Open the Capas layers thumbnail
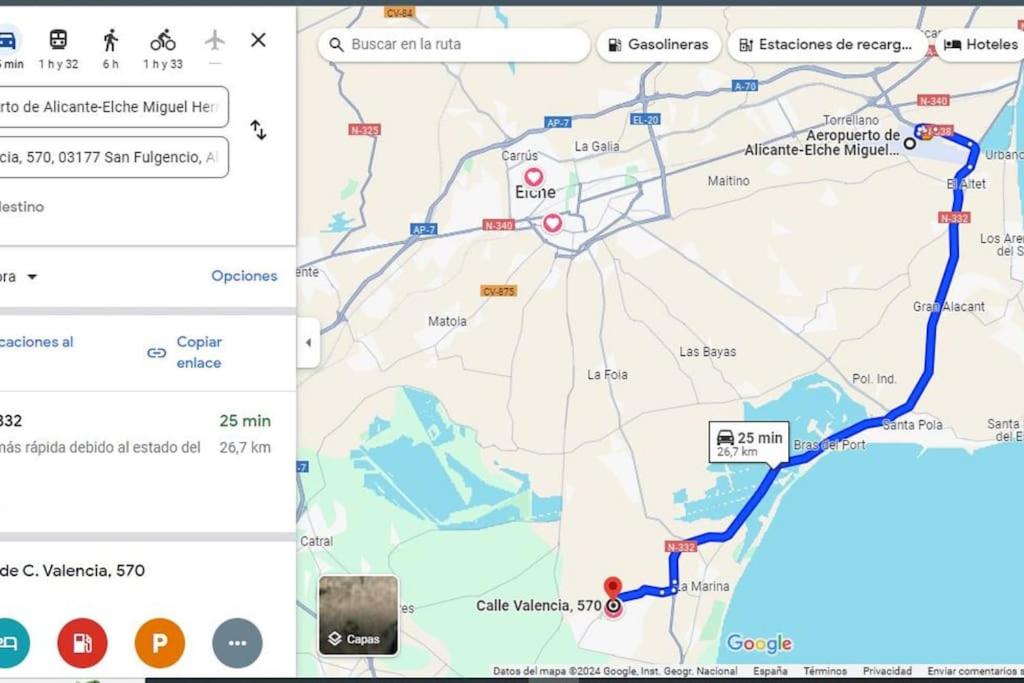Image resolution: width=1024 pixels, height=683 pixels. pyautogui.click(x=358, y=615)
